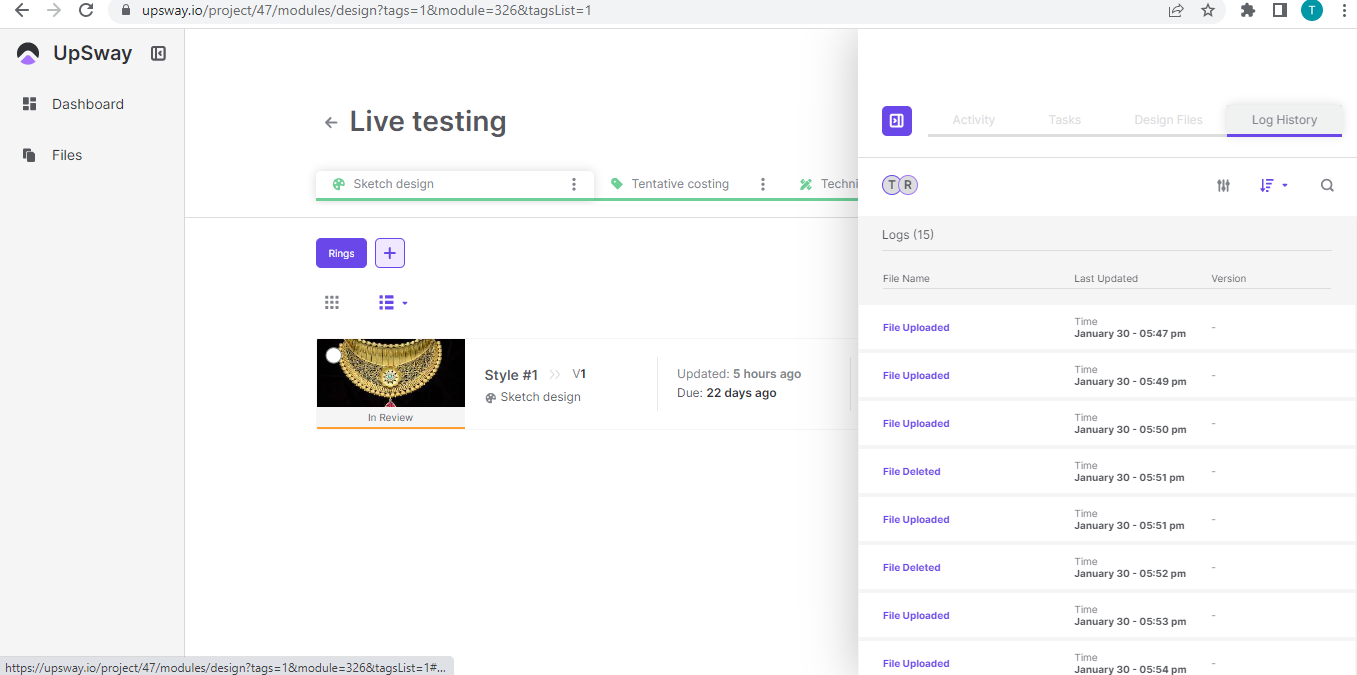1357x675 pixels.
Task: Open the Activity tab
Action: click(x=973, y=120)
